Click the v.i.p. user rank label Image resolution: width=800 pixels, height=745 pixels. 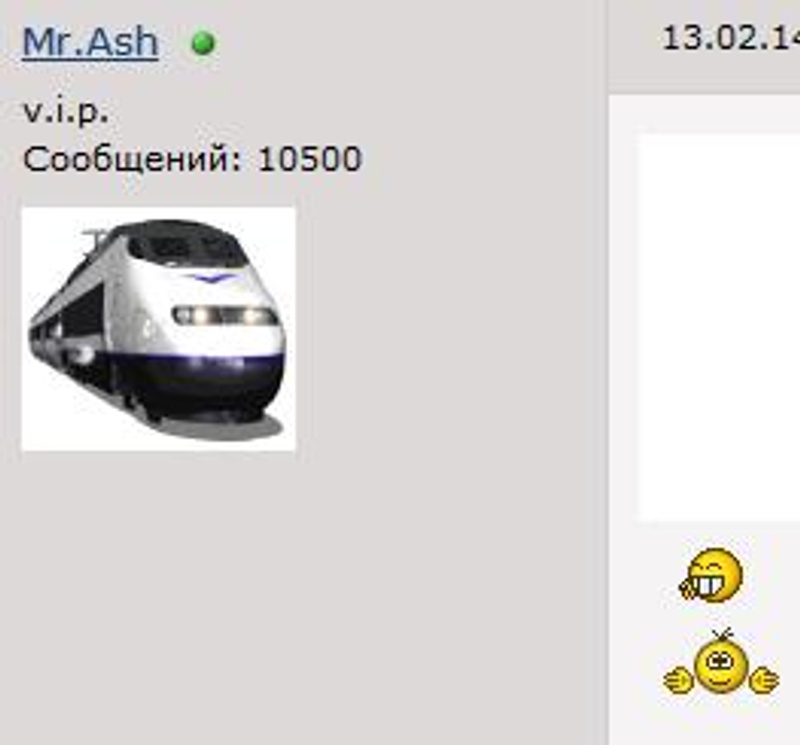click(x=66, y=111)
